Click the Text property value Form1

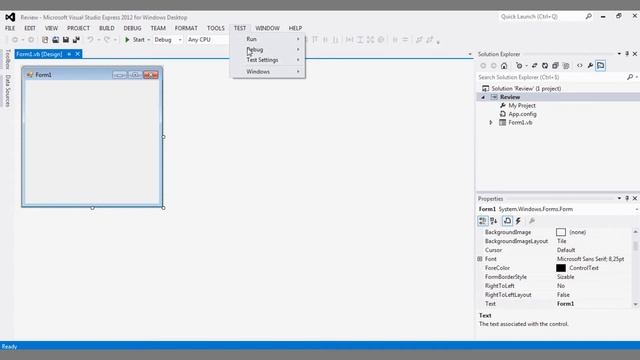click(x=565, y=304)
